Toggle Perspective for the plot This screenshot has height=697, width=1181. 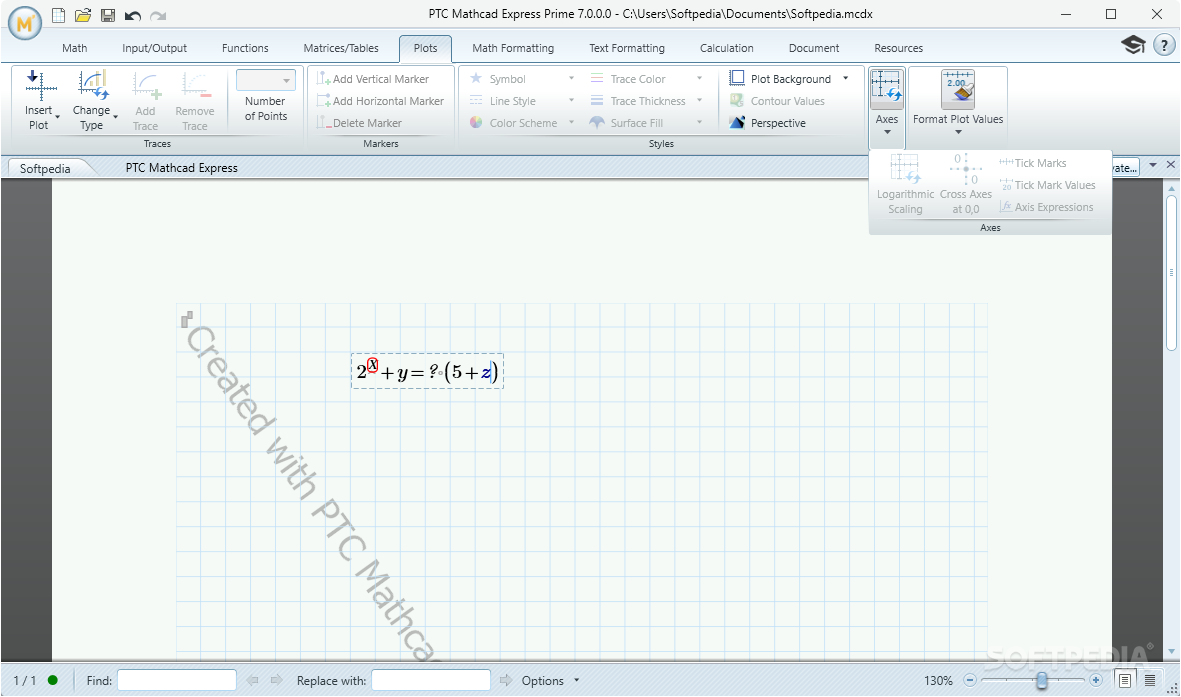(767, 123)
